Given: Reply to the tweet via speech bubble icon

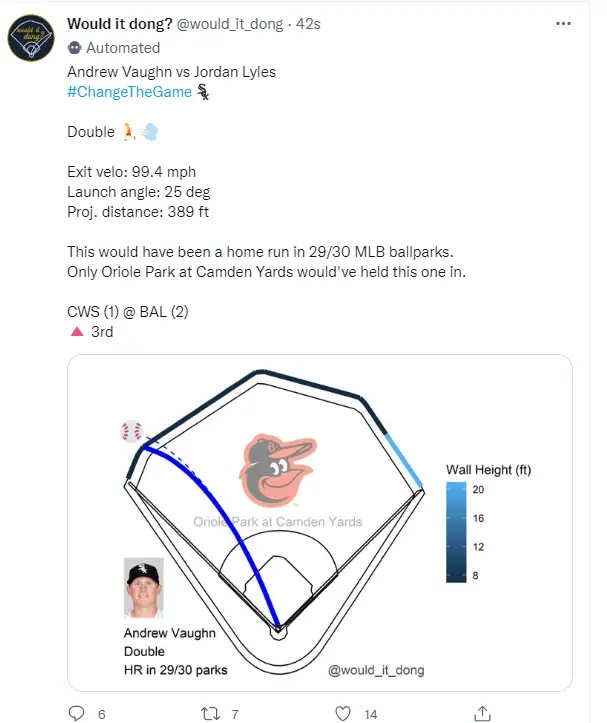Looking at the screenshot, I should (77, 713).
